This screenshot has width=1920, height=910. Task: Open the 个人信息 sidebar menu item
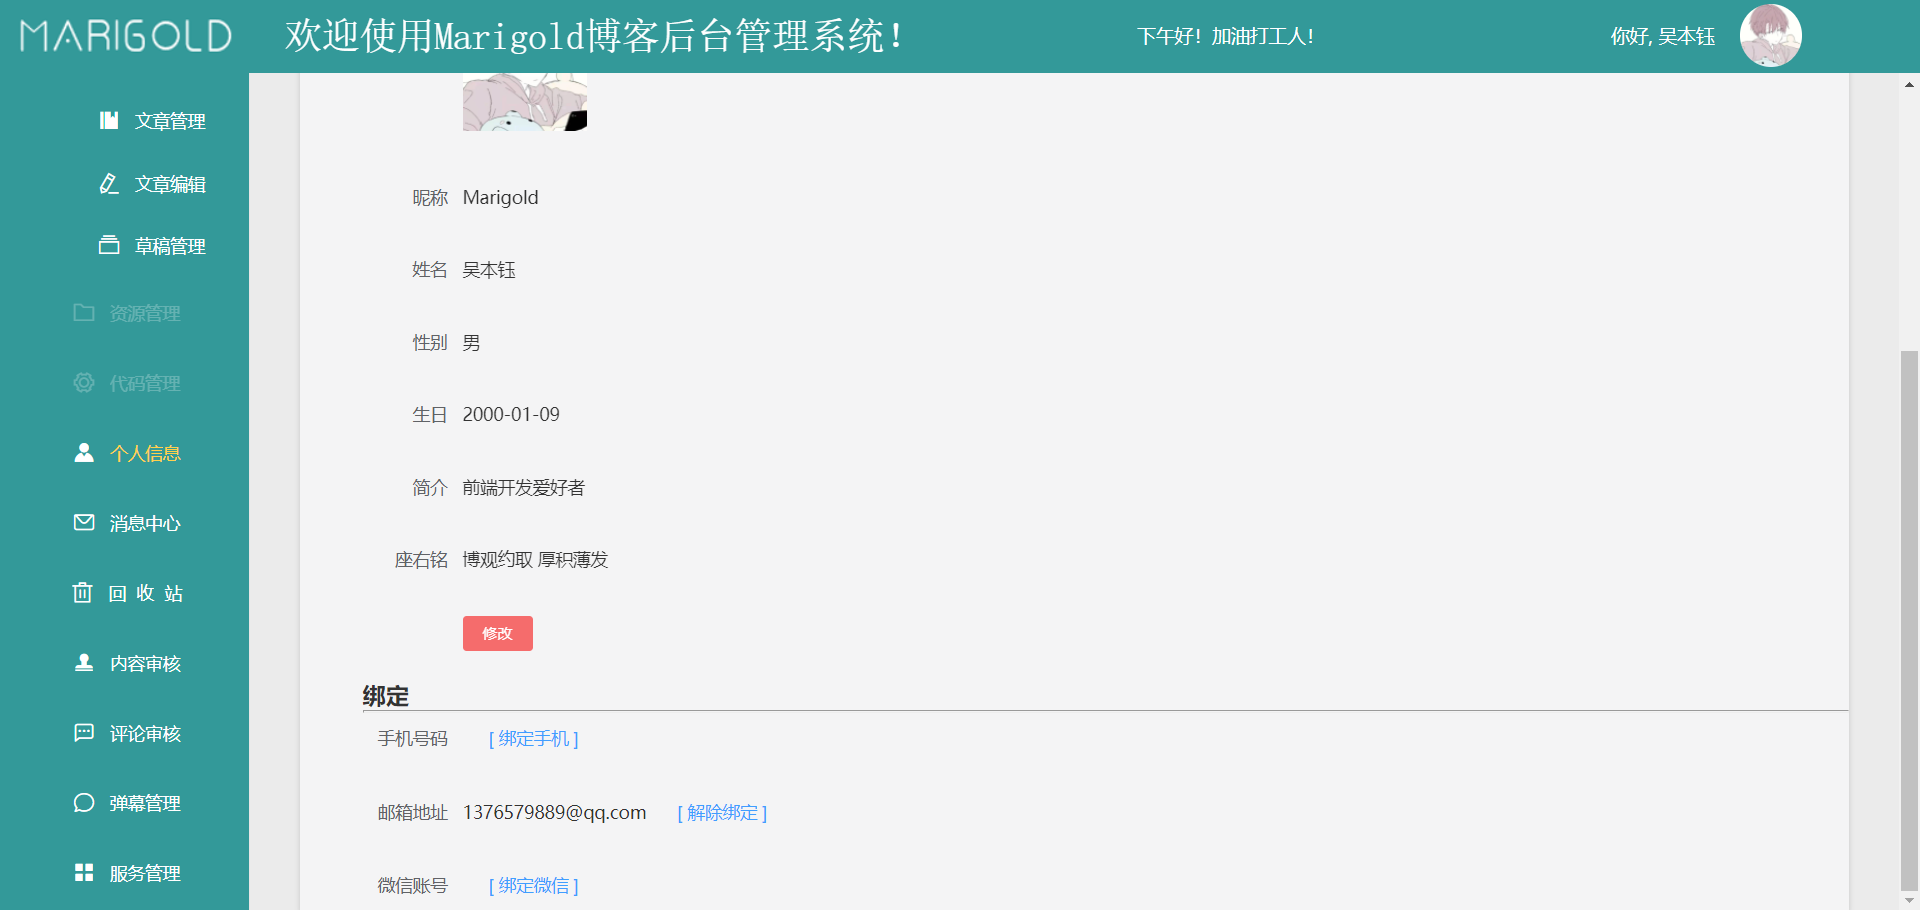[x=145, y=452]
